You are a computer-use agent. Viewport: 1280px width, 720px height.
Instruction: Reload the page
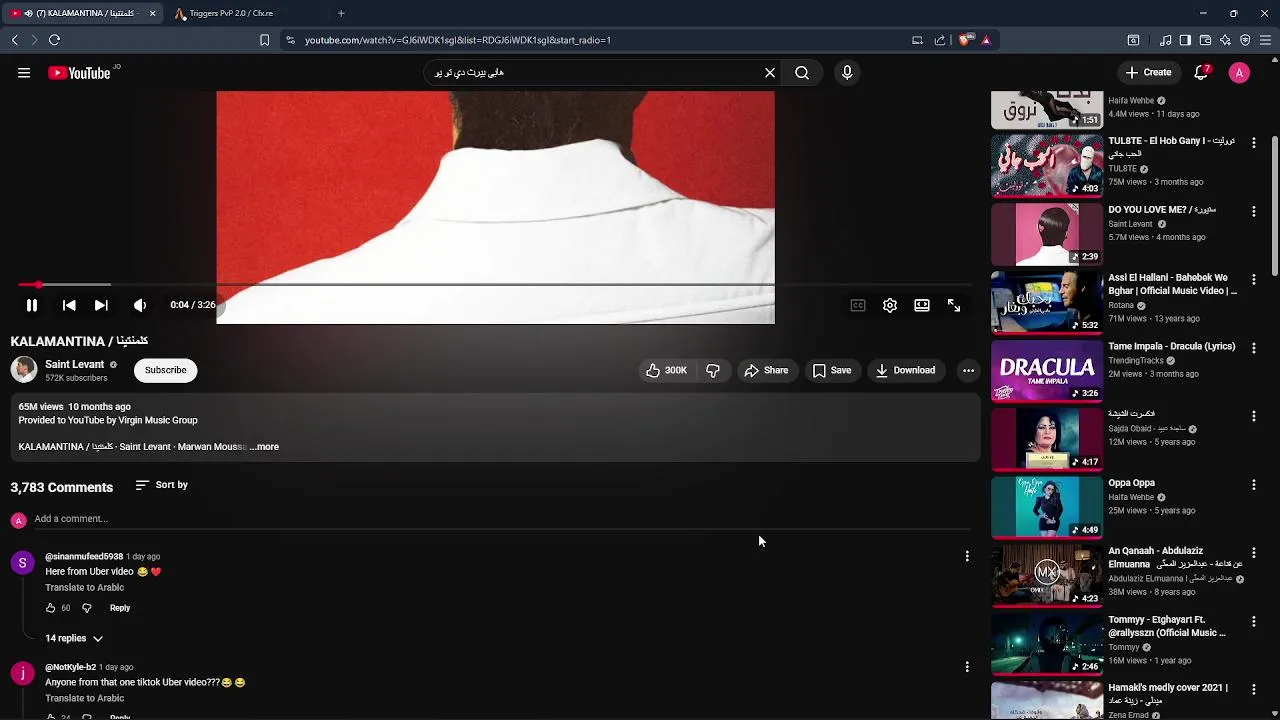coord(55,40)
